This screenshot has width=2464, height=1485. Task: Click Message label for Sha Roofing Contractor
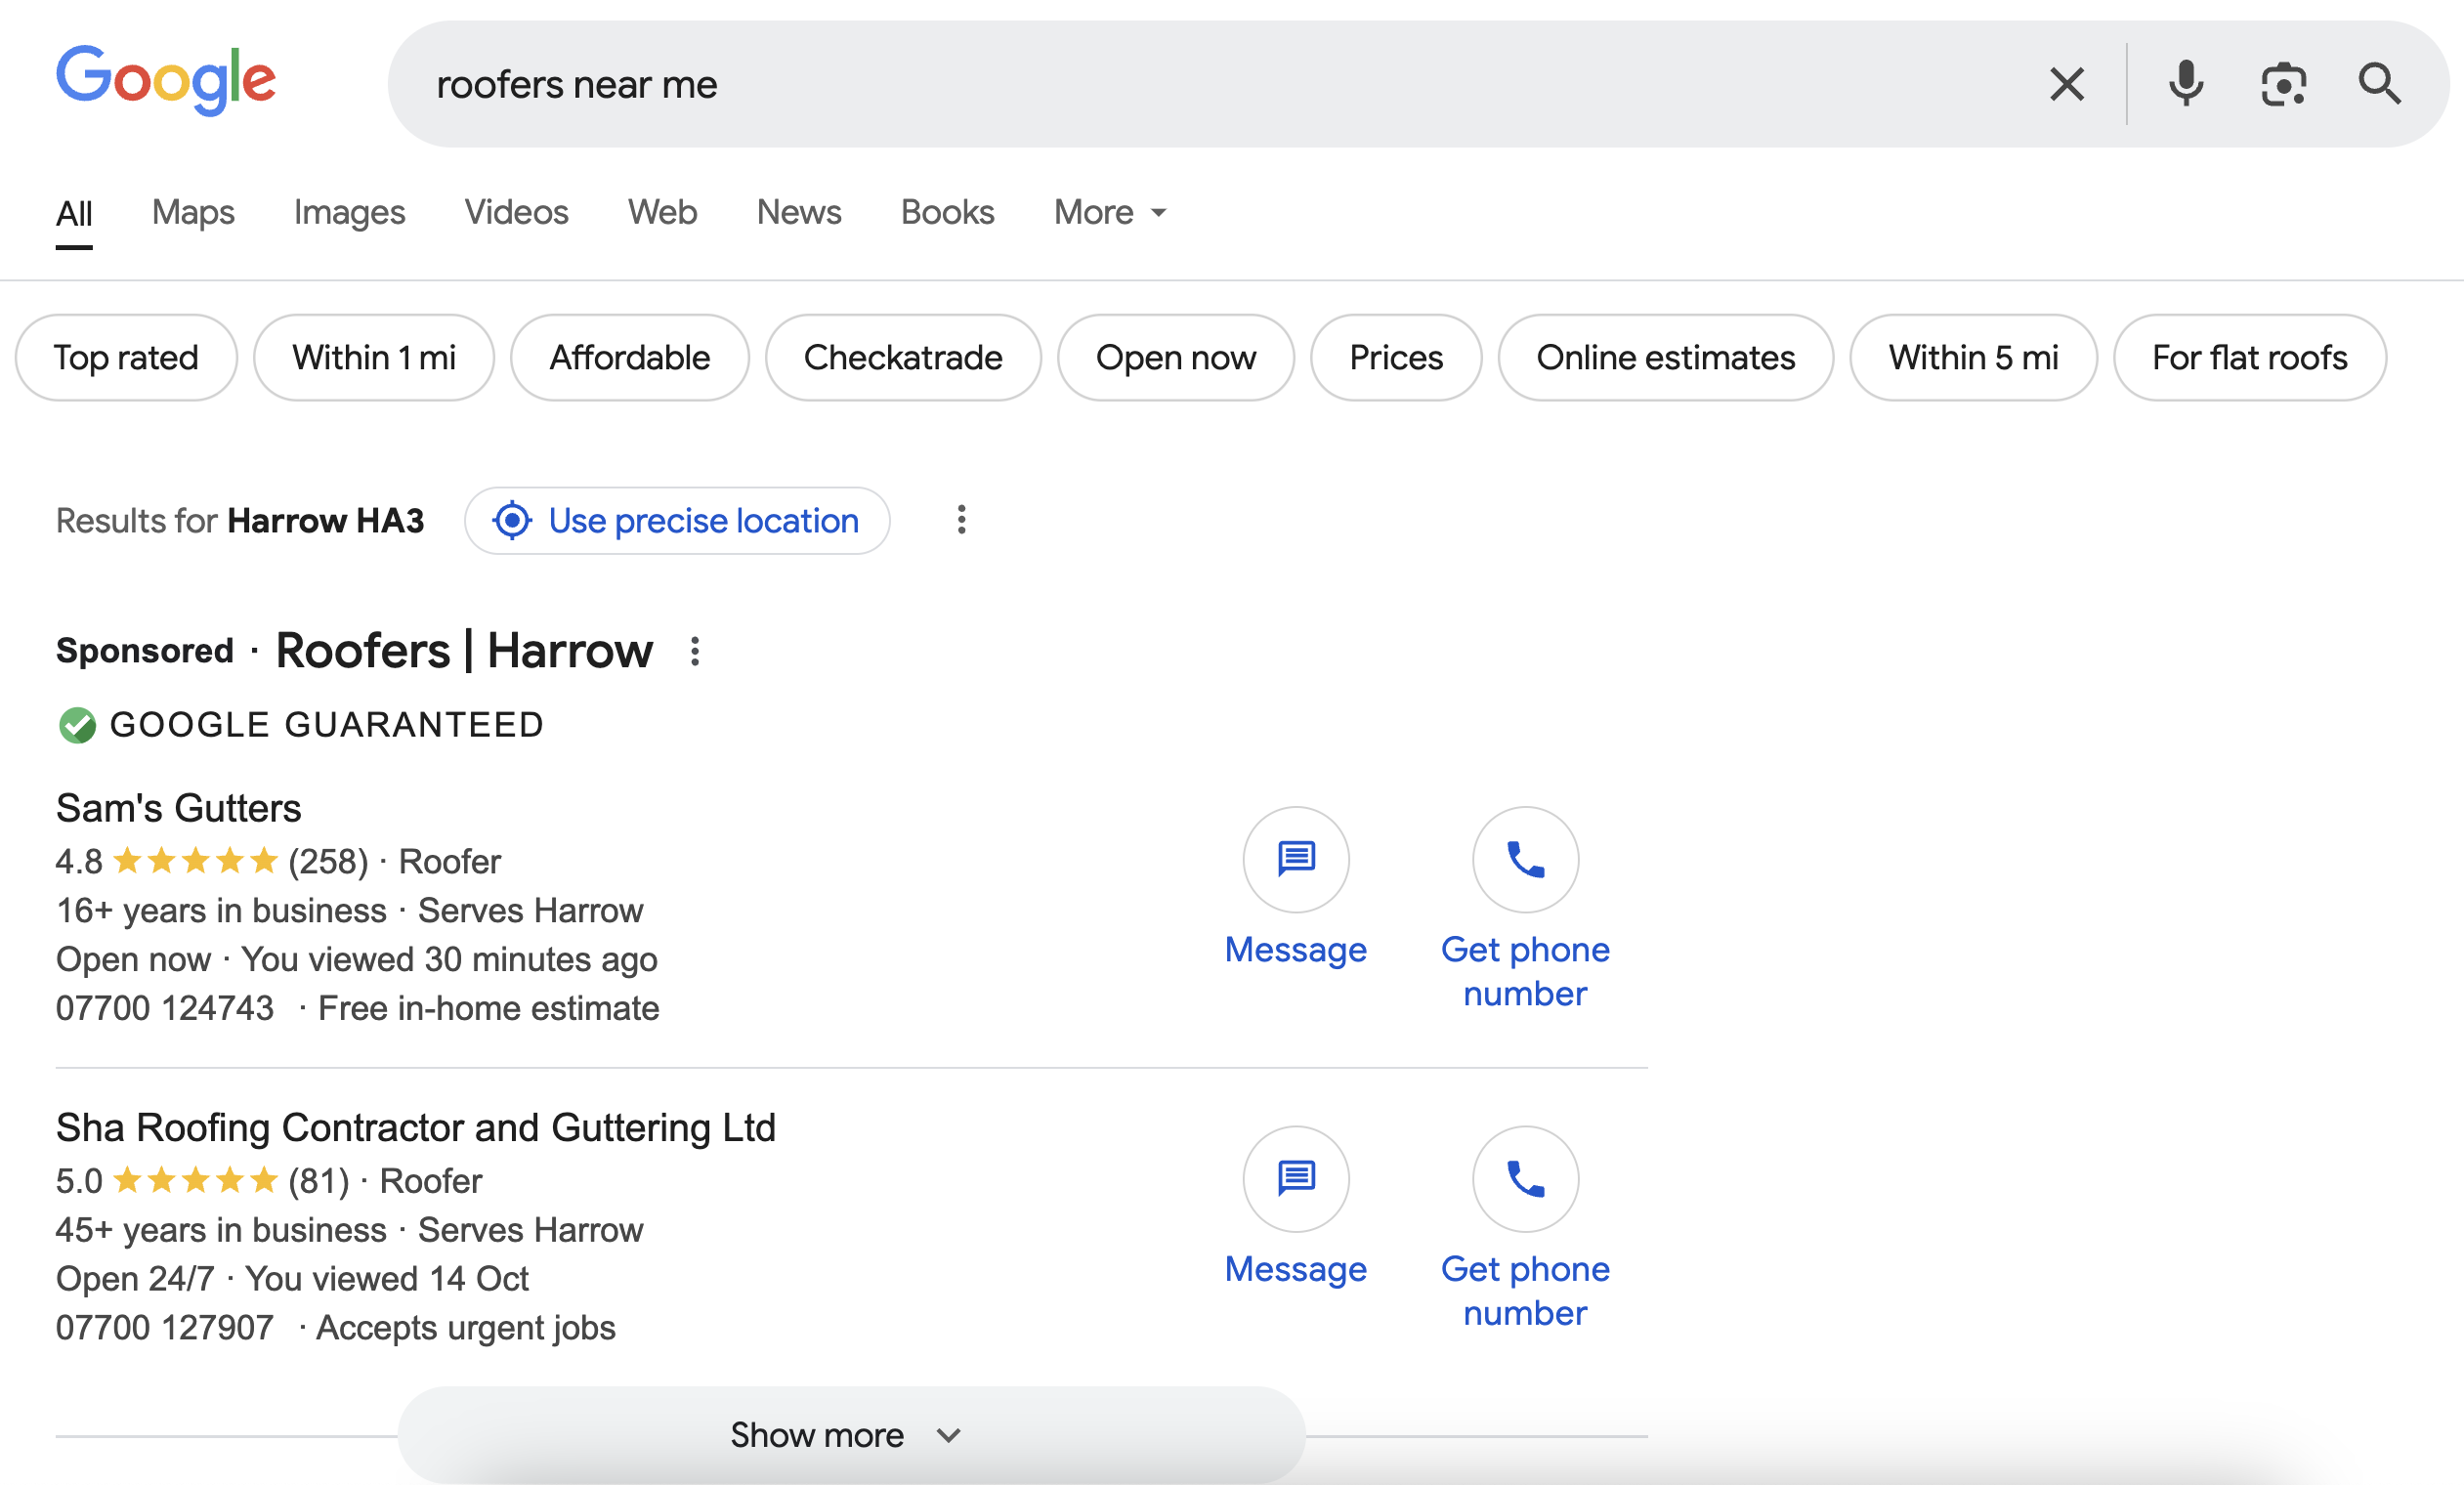click(x=1296, y=1269)
